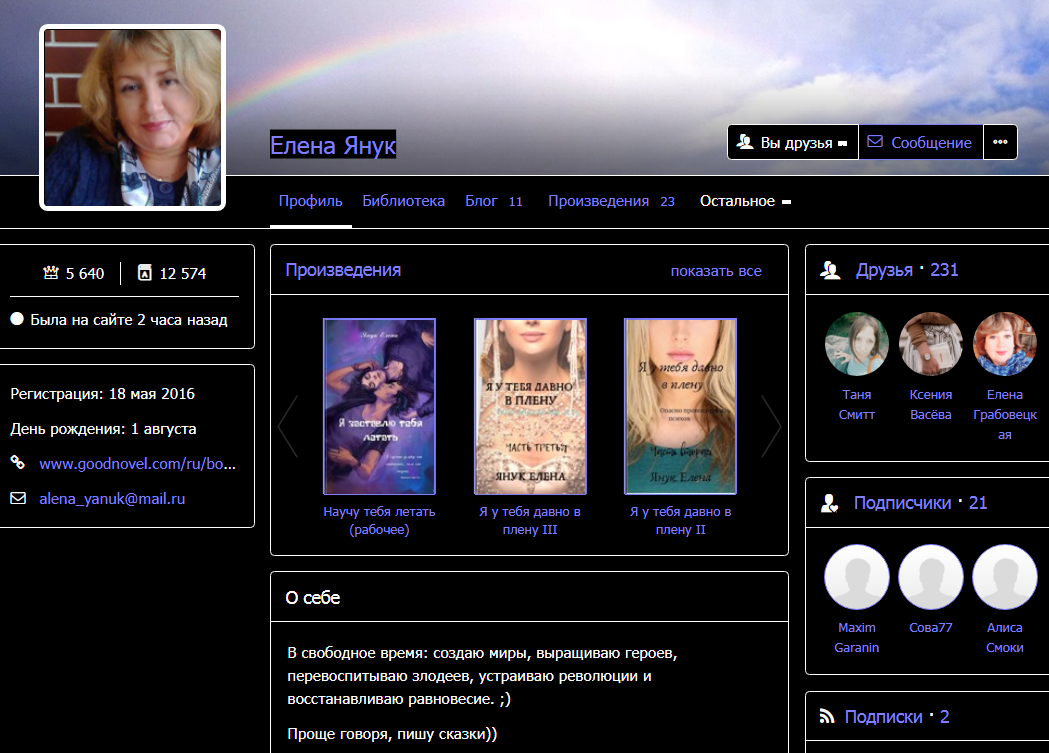
Task: Click the website link chain icon
Action: (x=17, y=463)
